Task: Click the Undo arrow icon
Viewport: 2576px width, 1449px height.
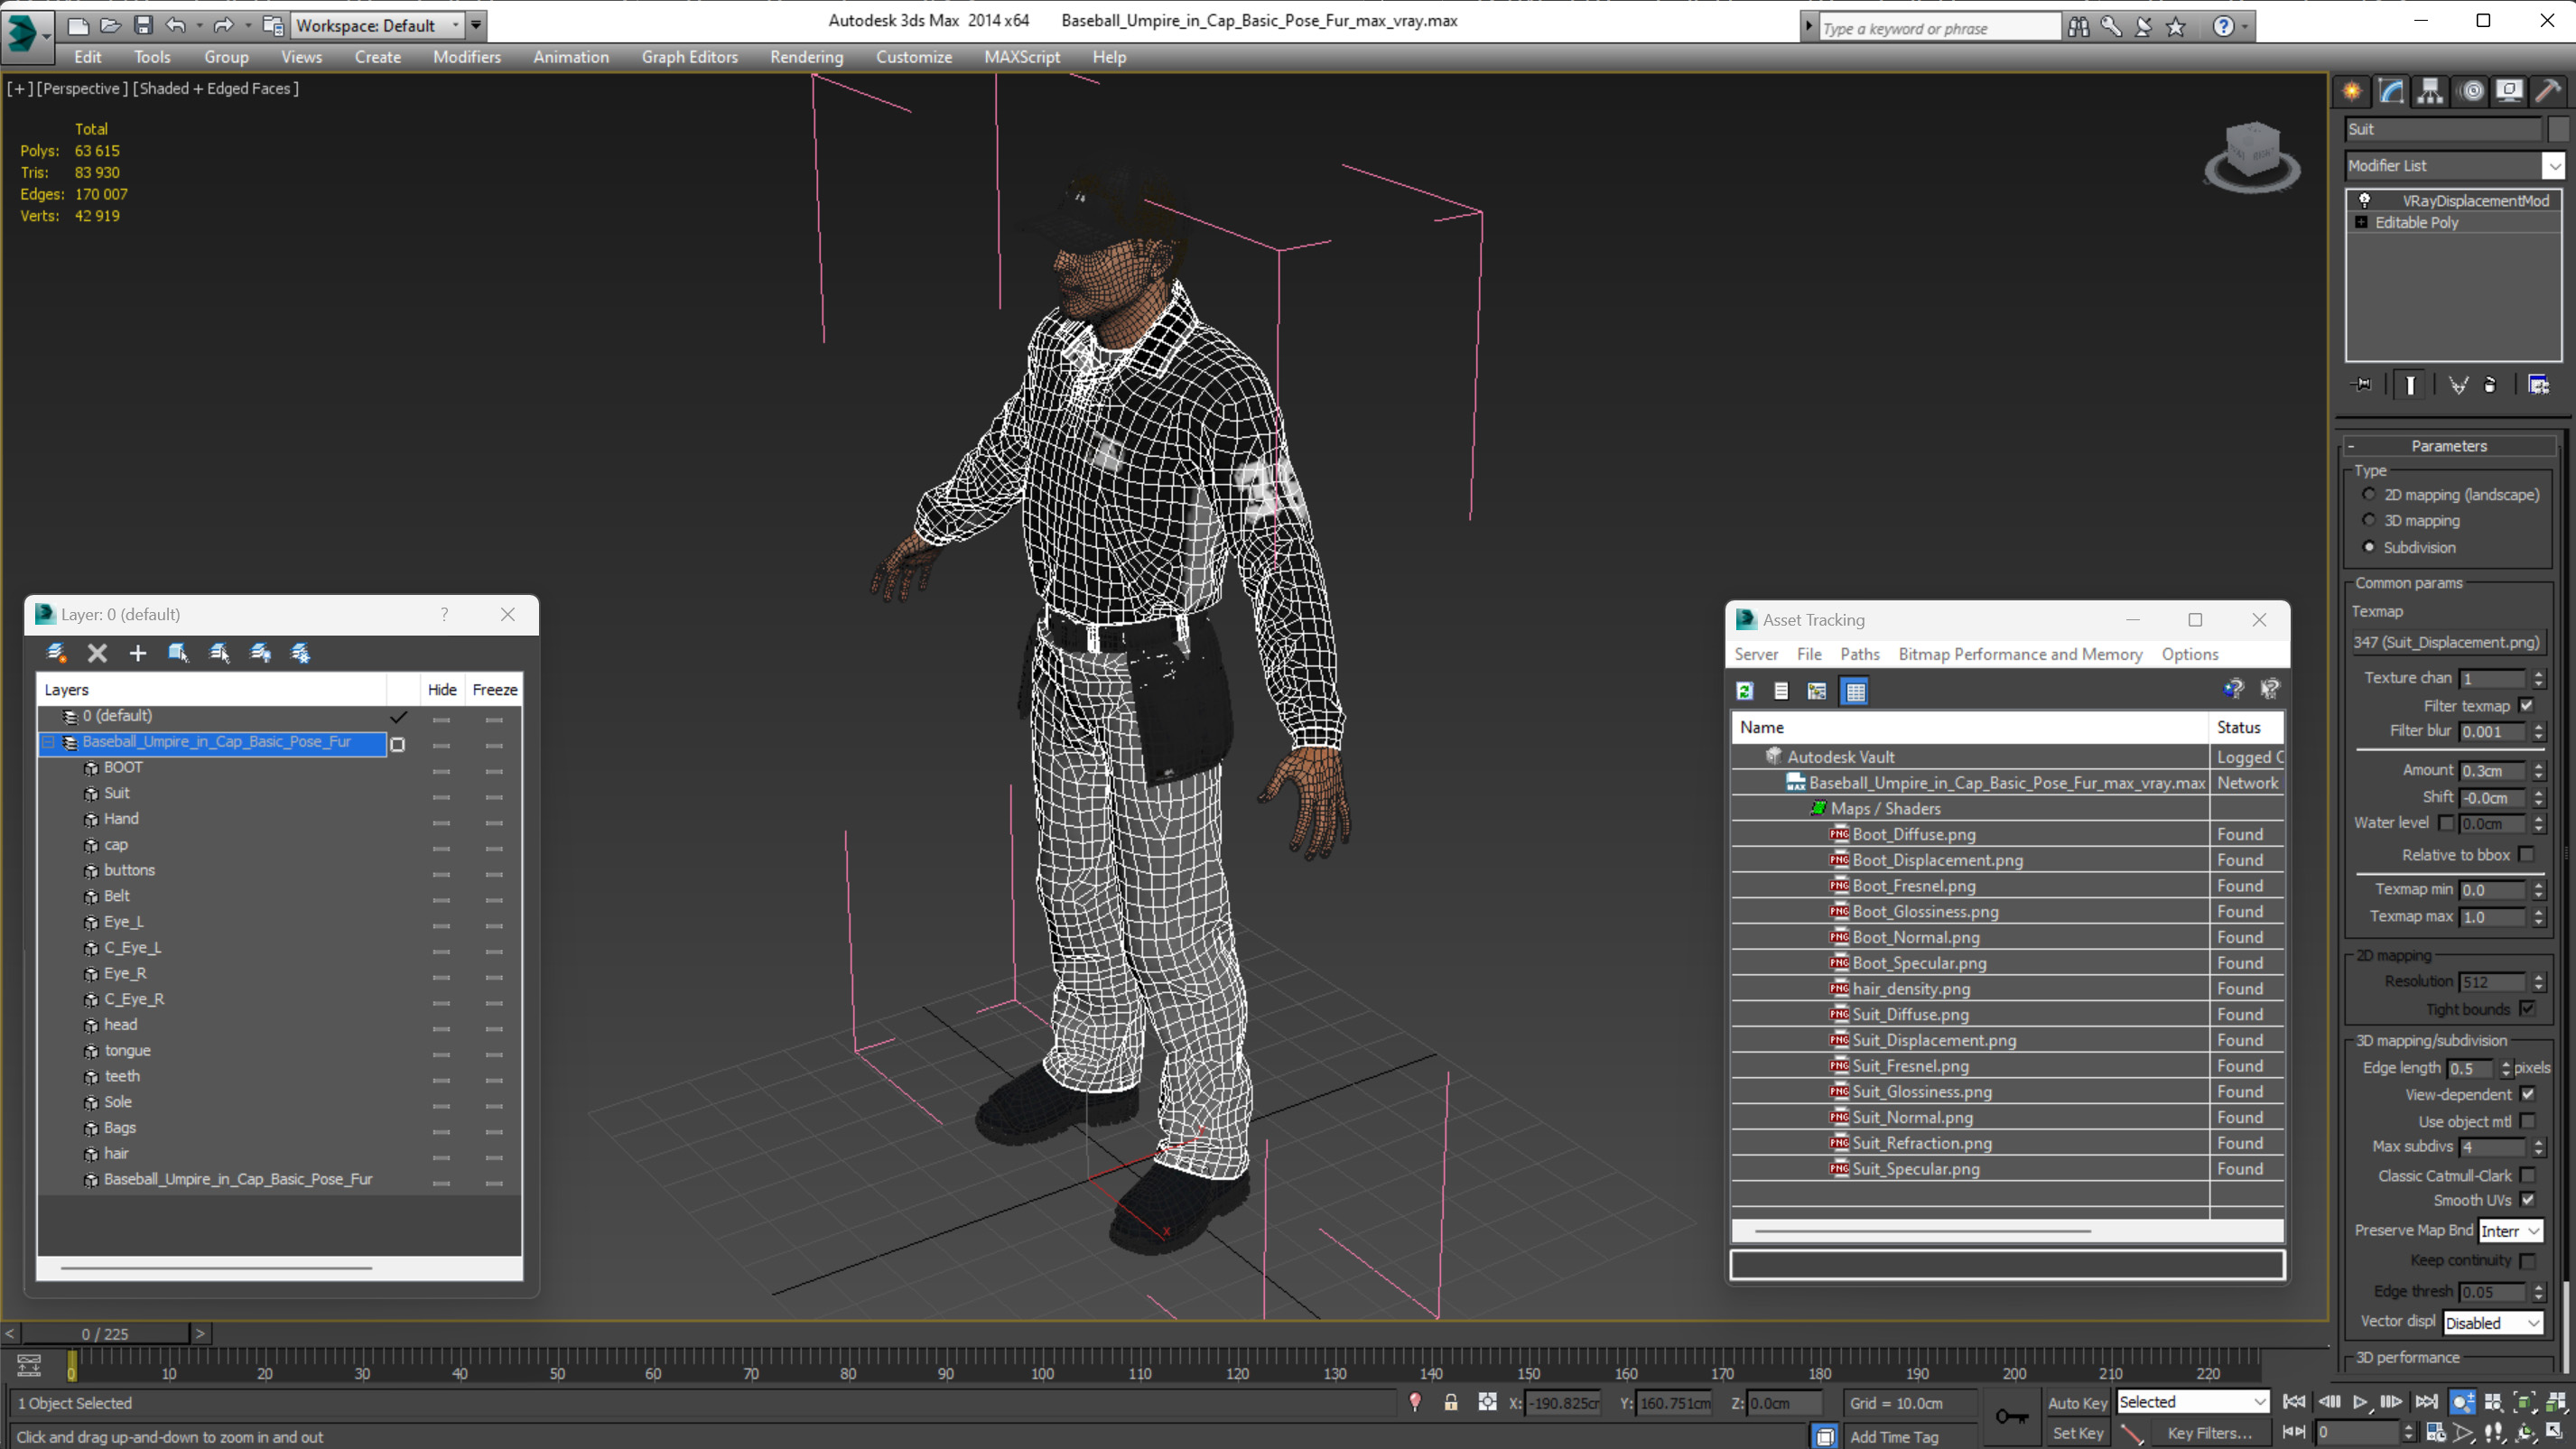Action: coord(175,25)
